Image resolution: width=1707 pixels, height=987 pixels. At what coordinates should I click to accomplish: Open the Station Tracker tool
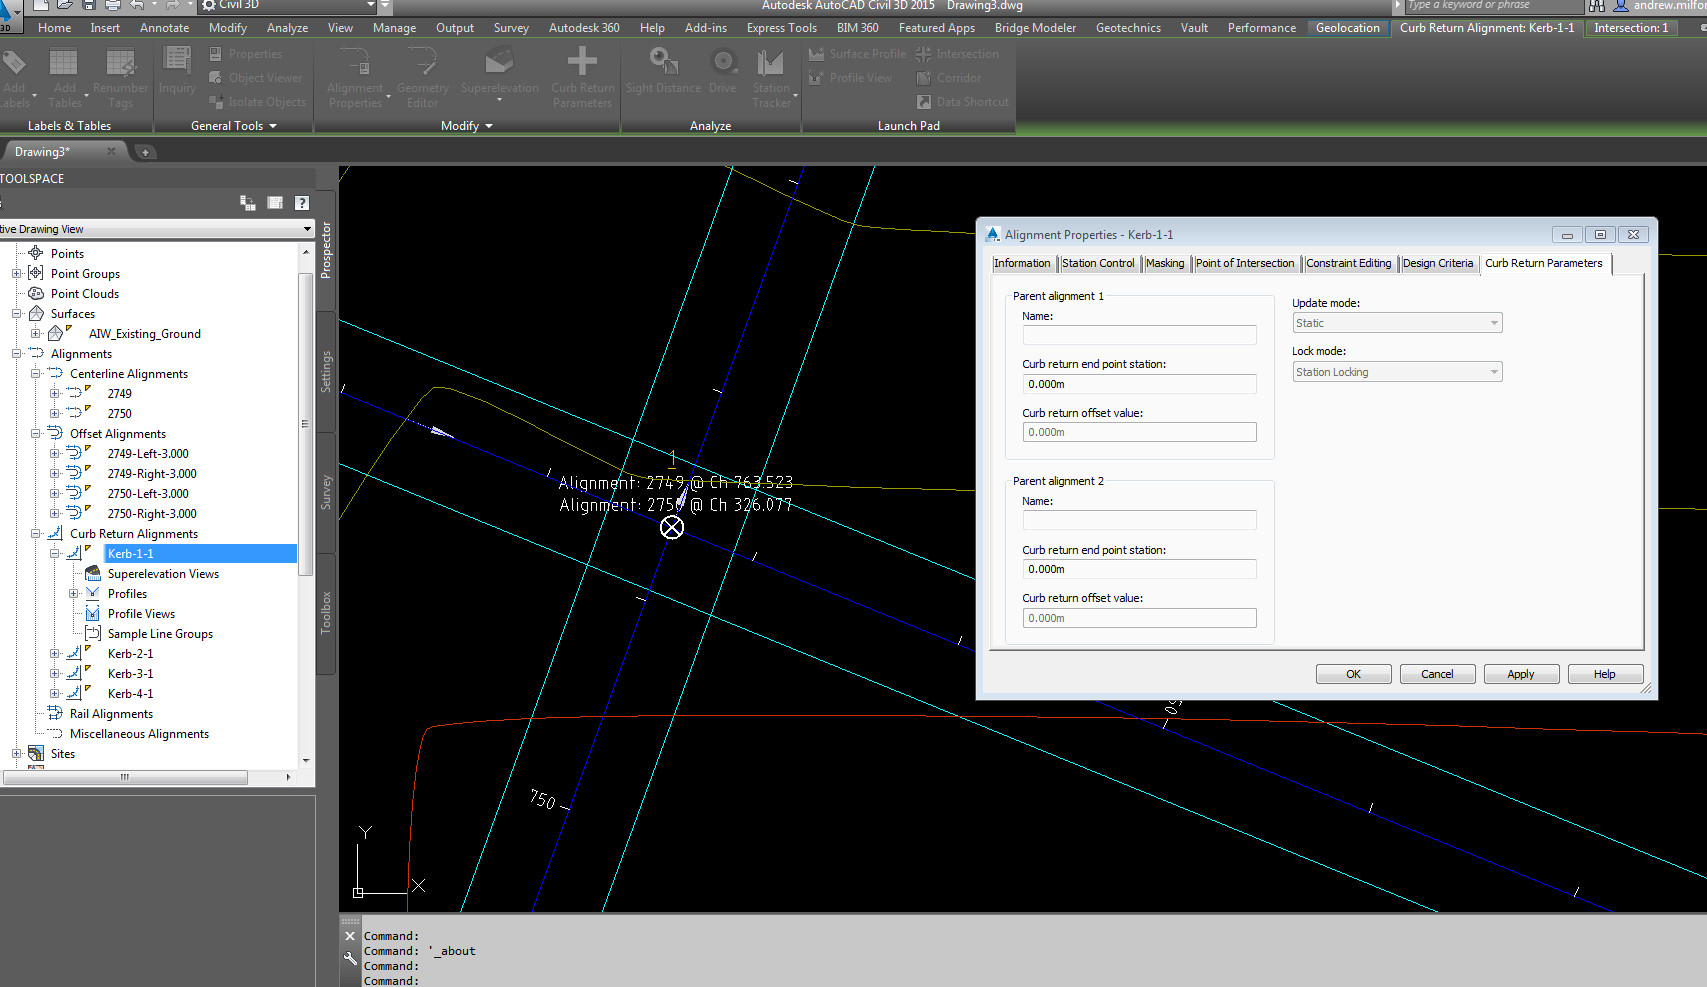[771, 77]
